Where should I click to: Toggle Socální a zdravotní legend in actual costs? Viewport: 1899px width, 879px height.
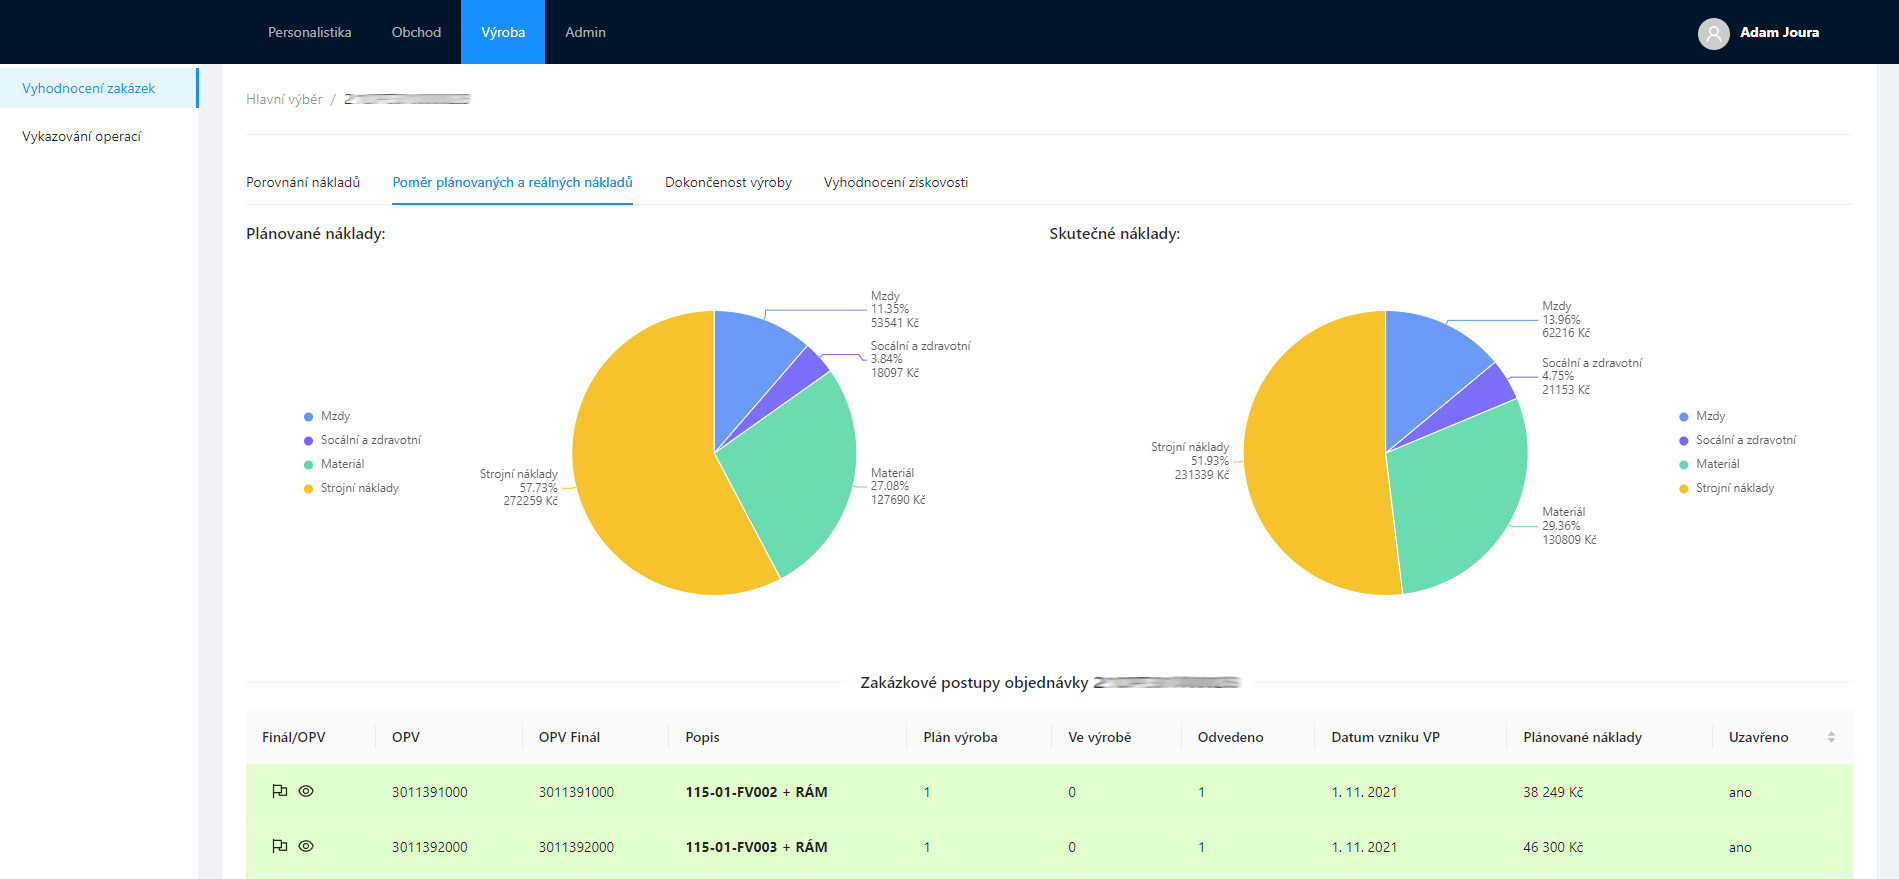point(1745,440)
